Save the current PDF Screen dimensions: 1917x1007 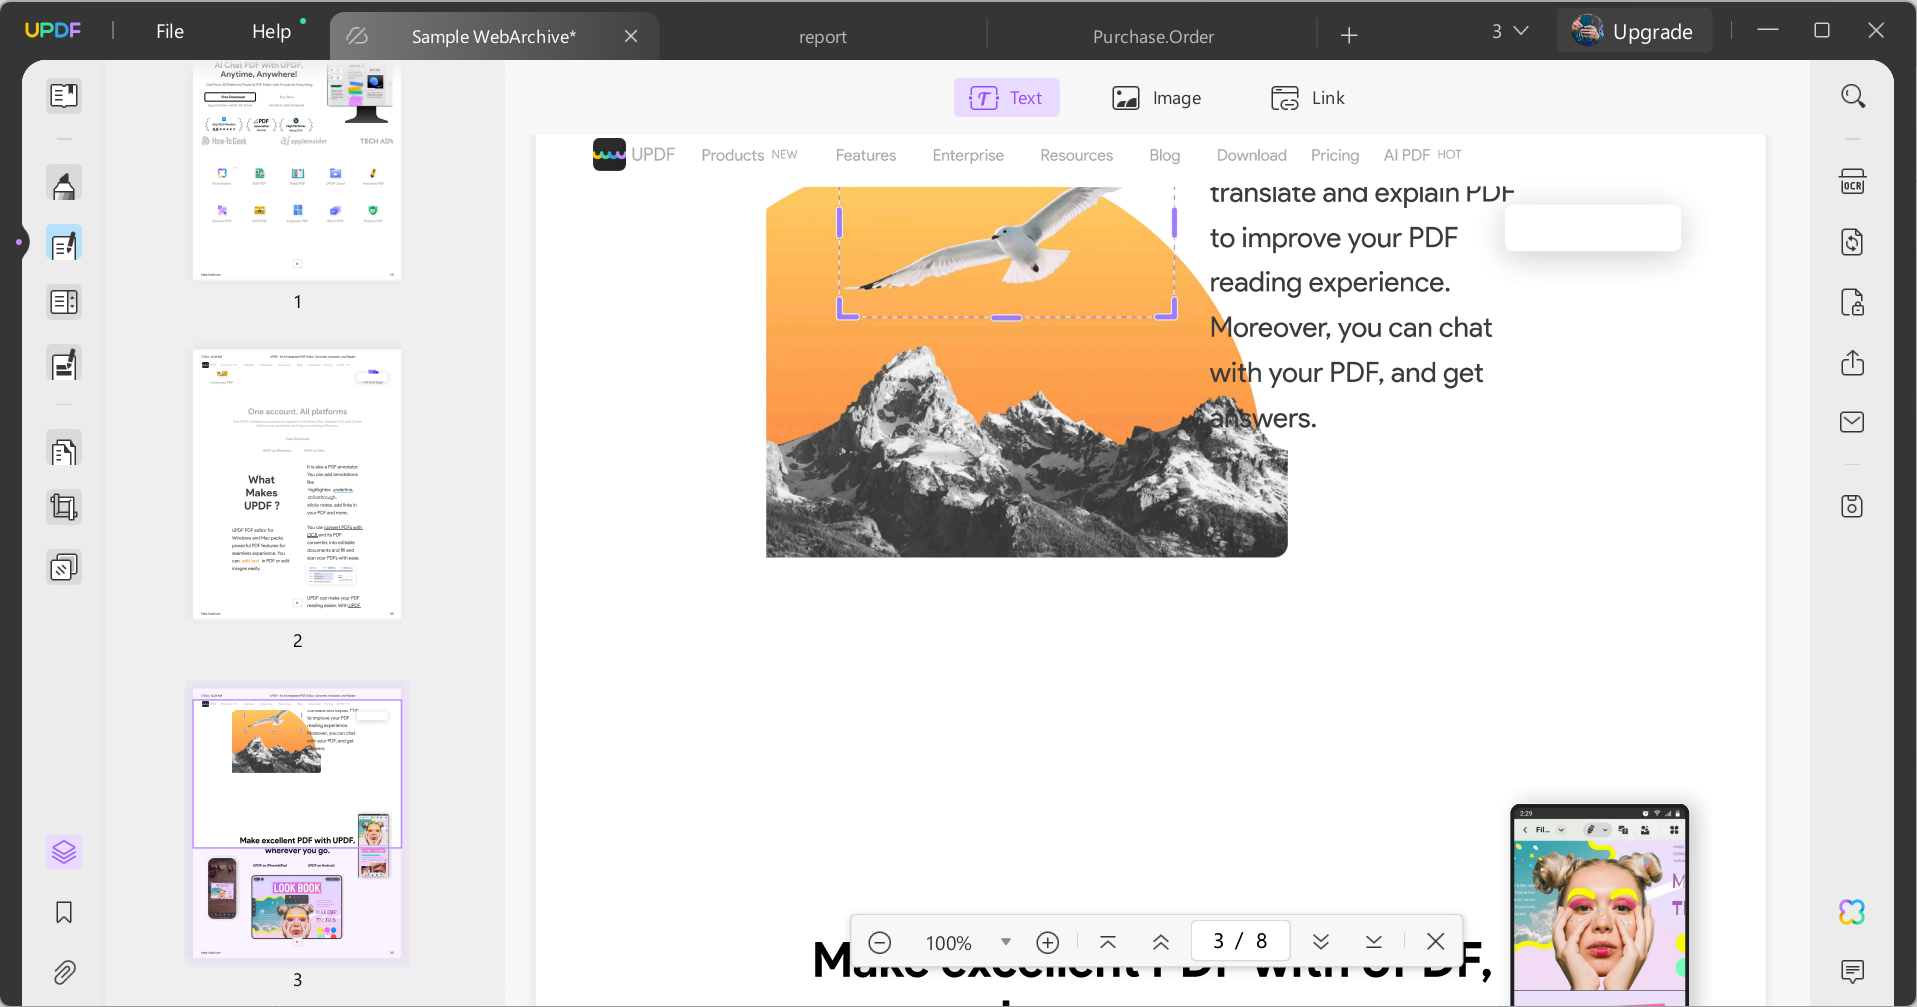(x=1853, y=506)
